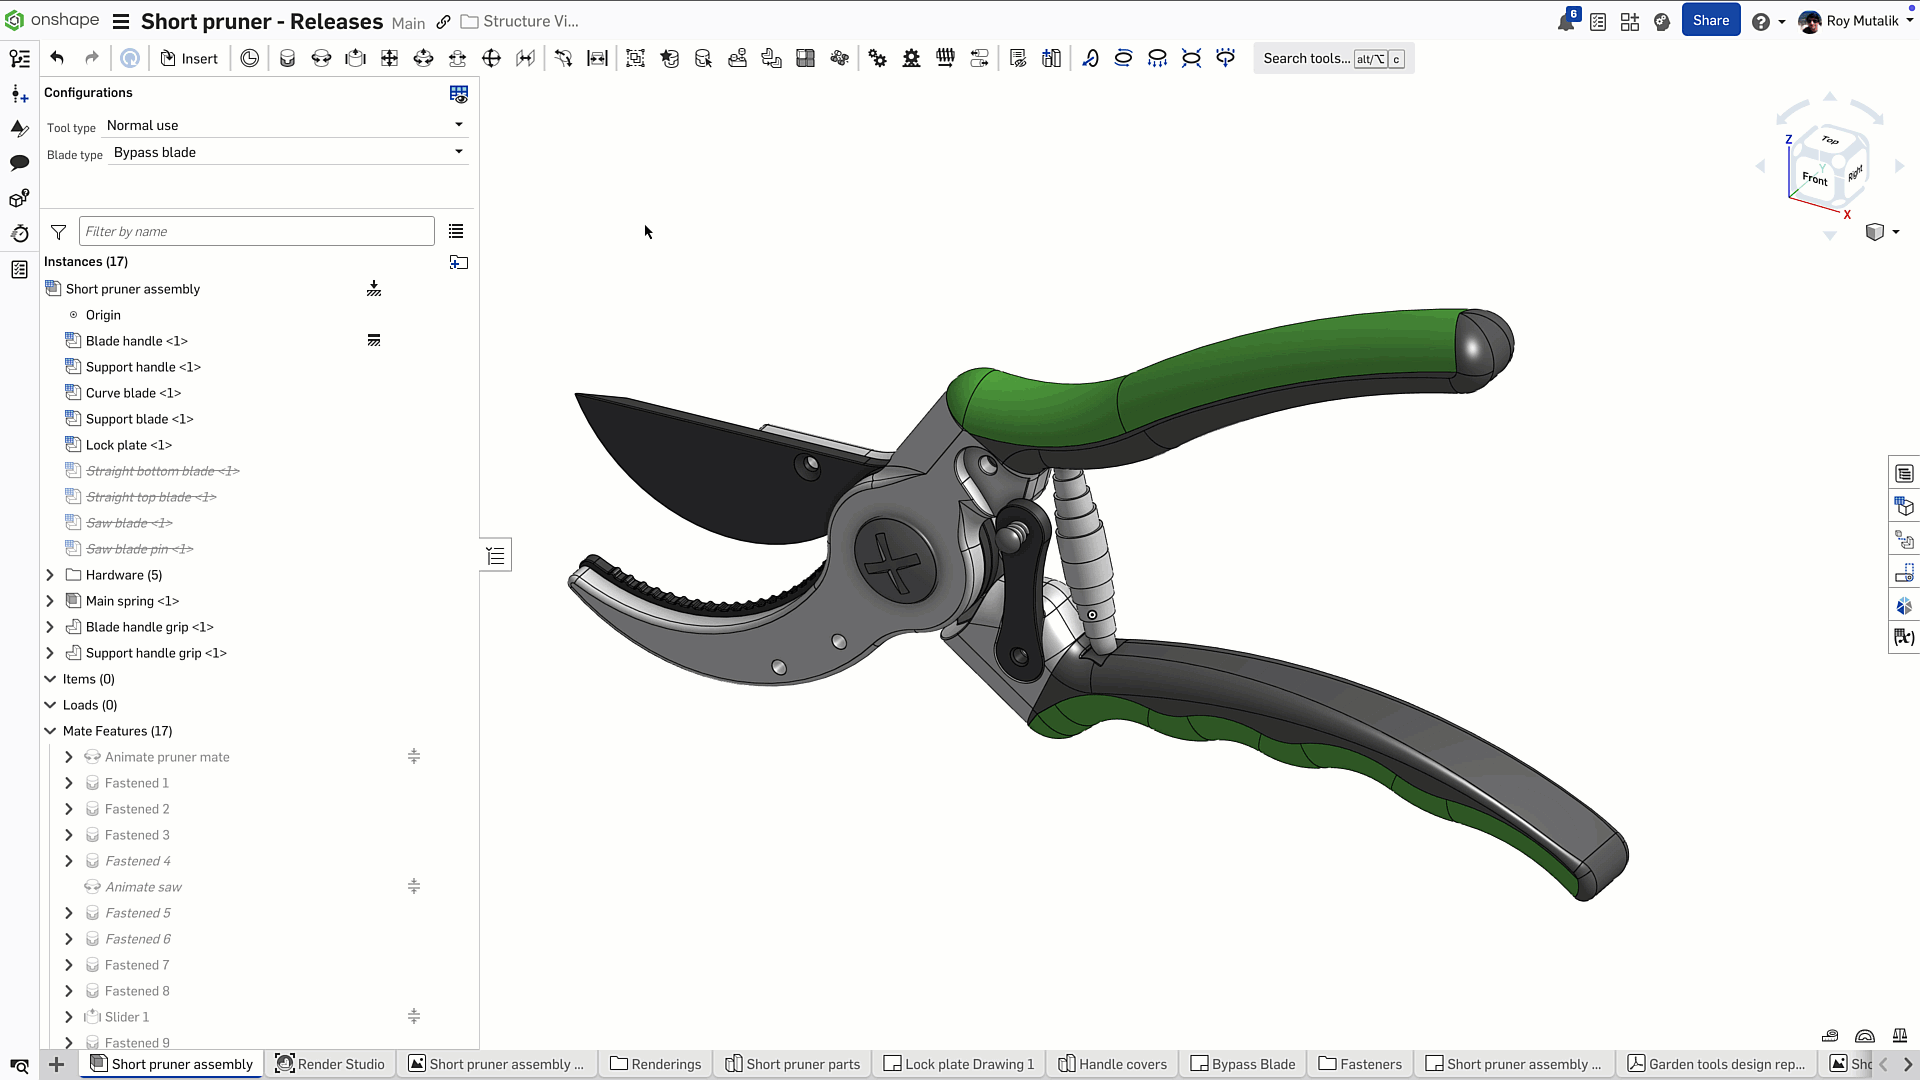The image size is (1920, 1080).
Task: Expand the Hardware folder
Action: (50, 575)
